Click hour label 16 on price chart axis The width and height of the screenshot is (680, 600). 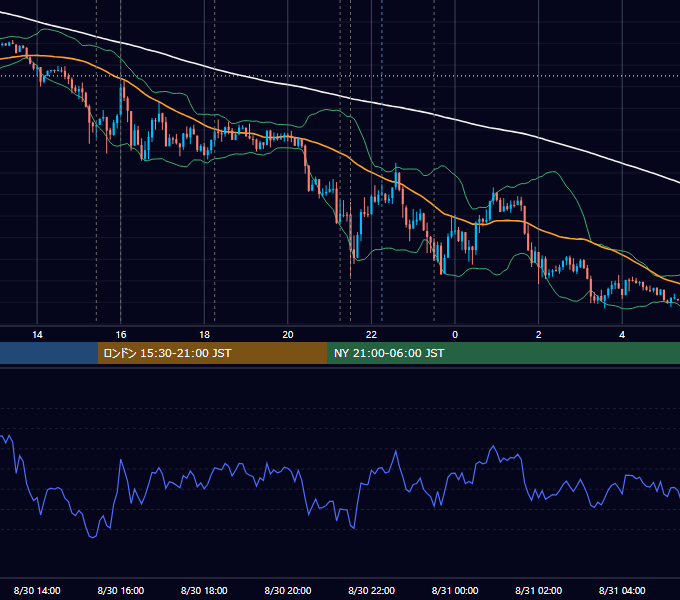click(x=121, y=335)
